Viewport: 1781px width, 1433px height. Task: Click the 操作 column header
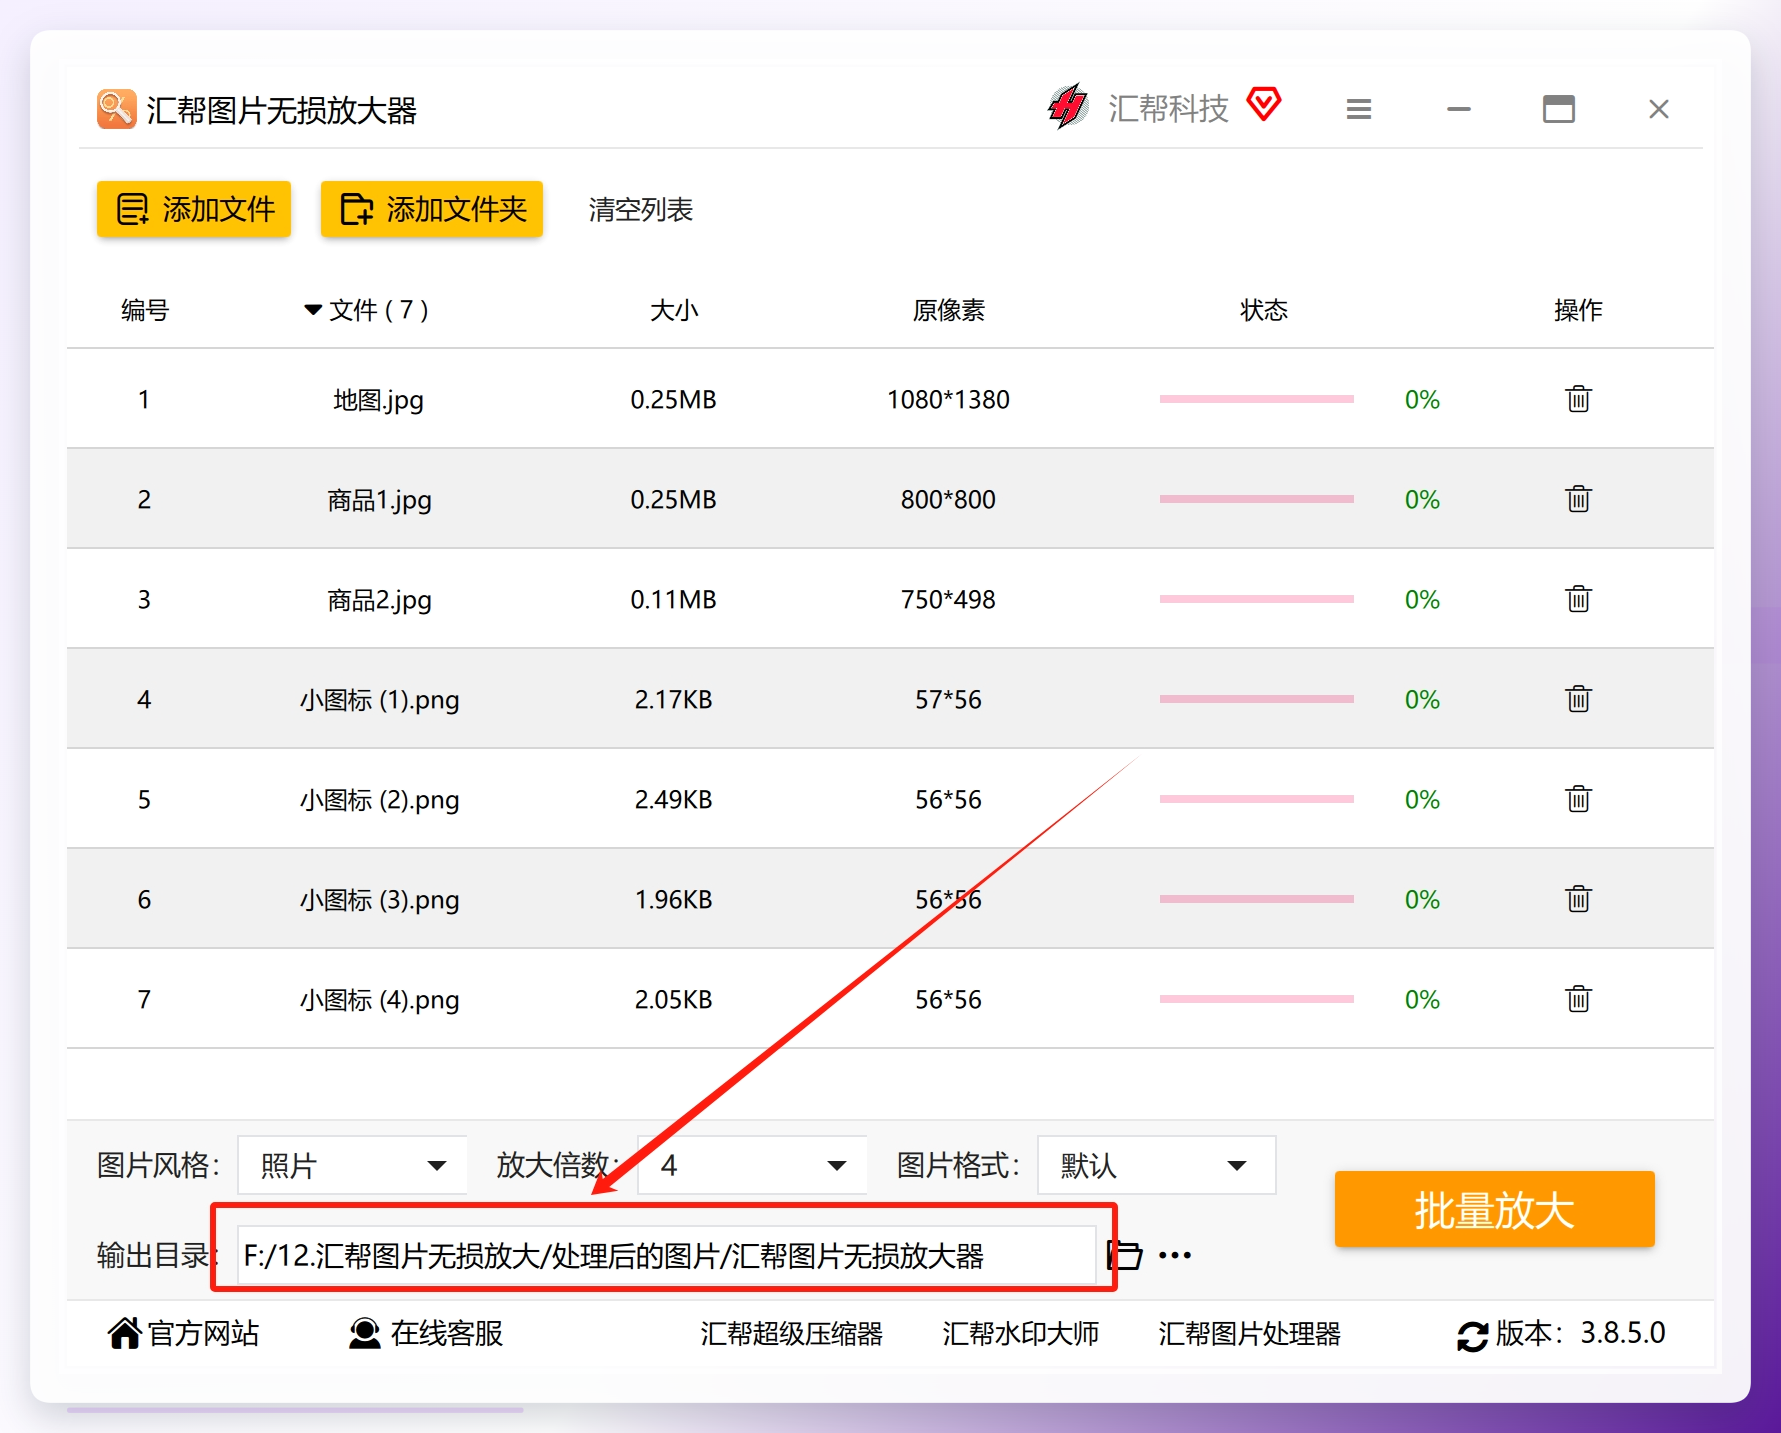pyautogui.click(x=1578, y=310)
